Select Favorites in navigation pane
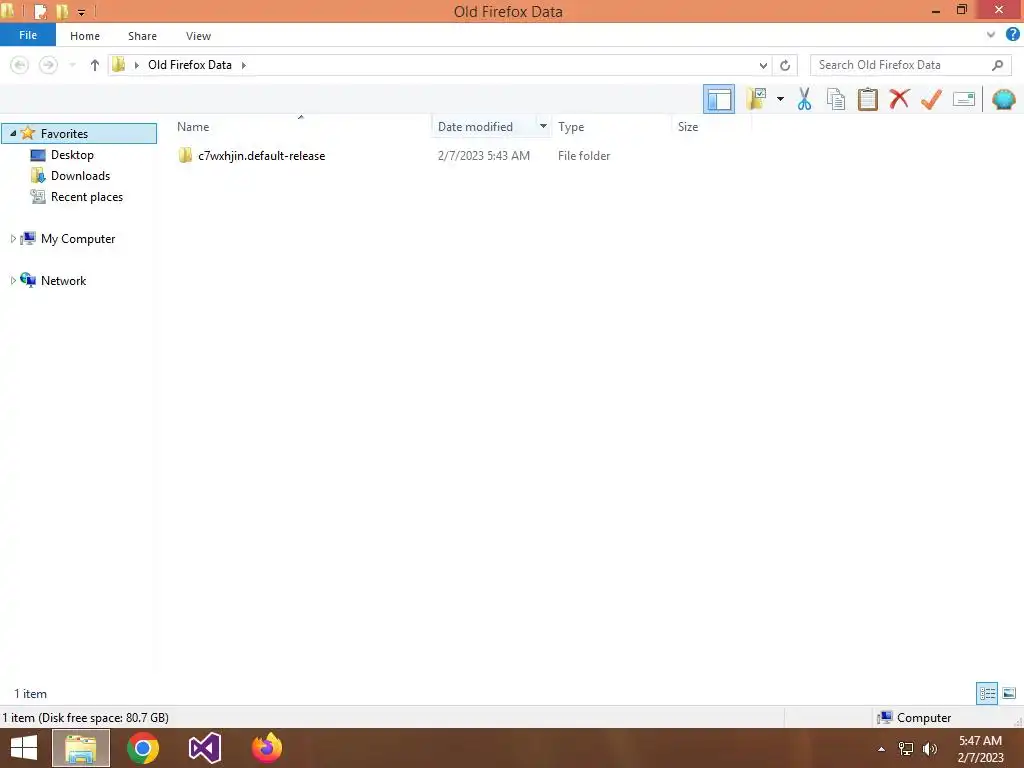 [x=64, y=133]
